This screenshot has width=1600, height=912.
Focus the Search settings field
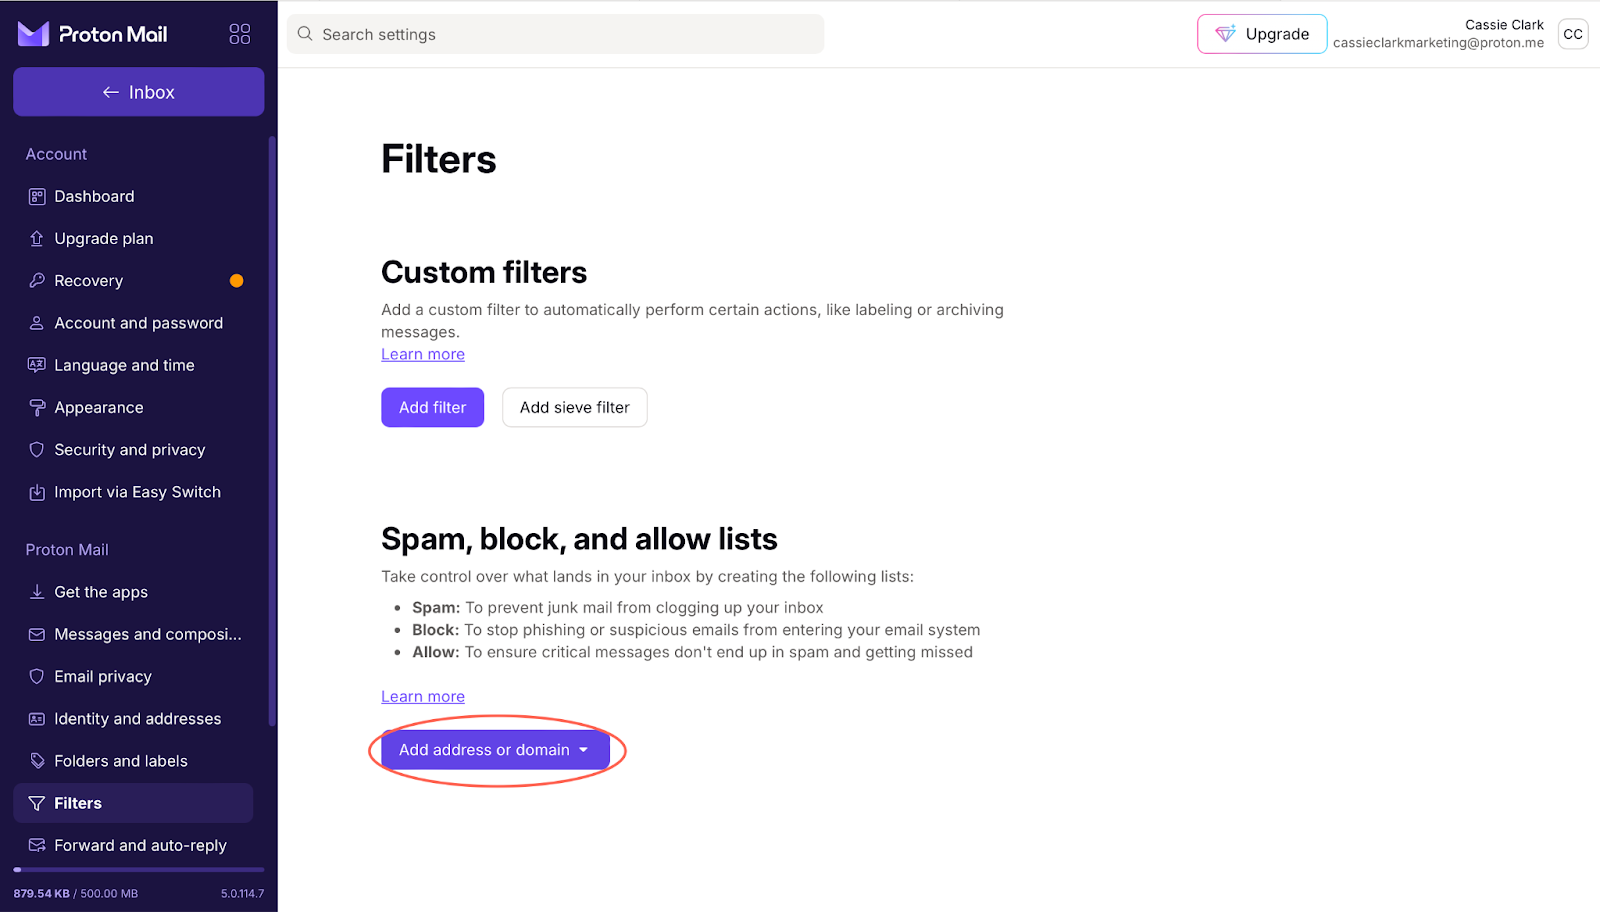click(560, 34)
